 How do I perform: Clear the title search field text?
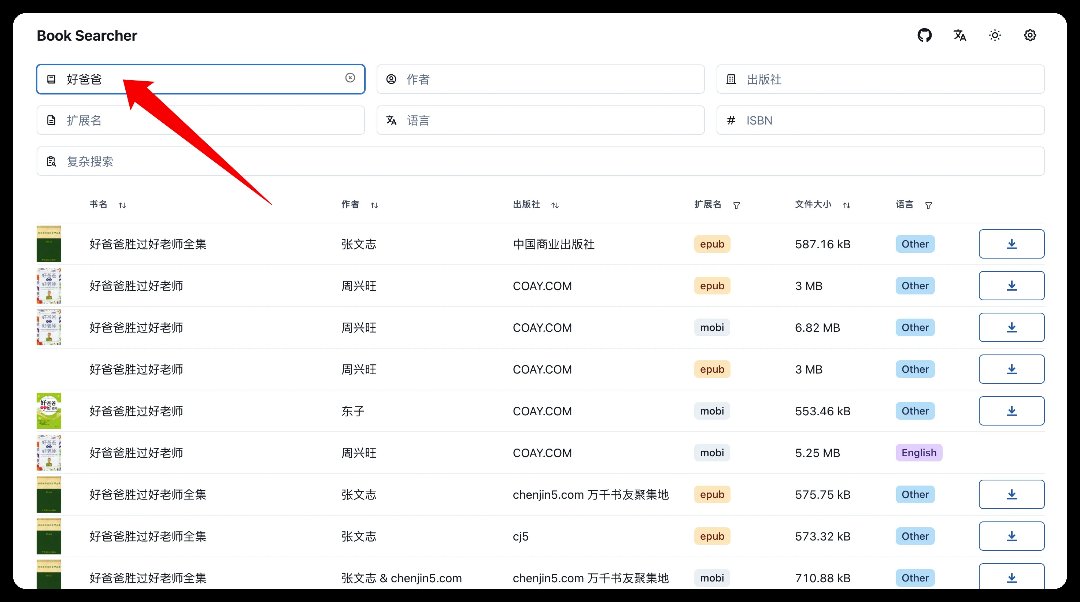[x=350, y=78]
